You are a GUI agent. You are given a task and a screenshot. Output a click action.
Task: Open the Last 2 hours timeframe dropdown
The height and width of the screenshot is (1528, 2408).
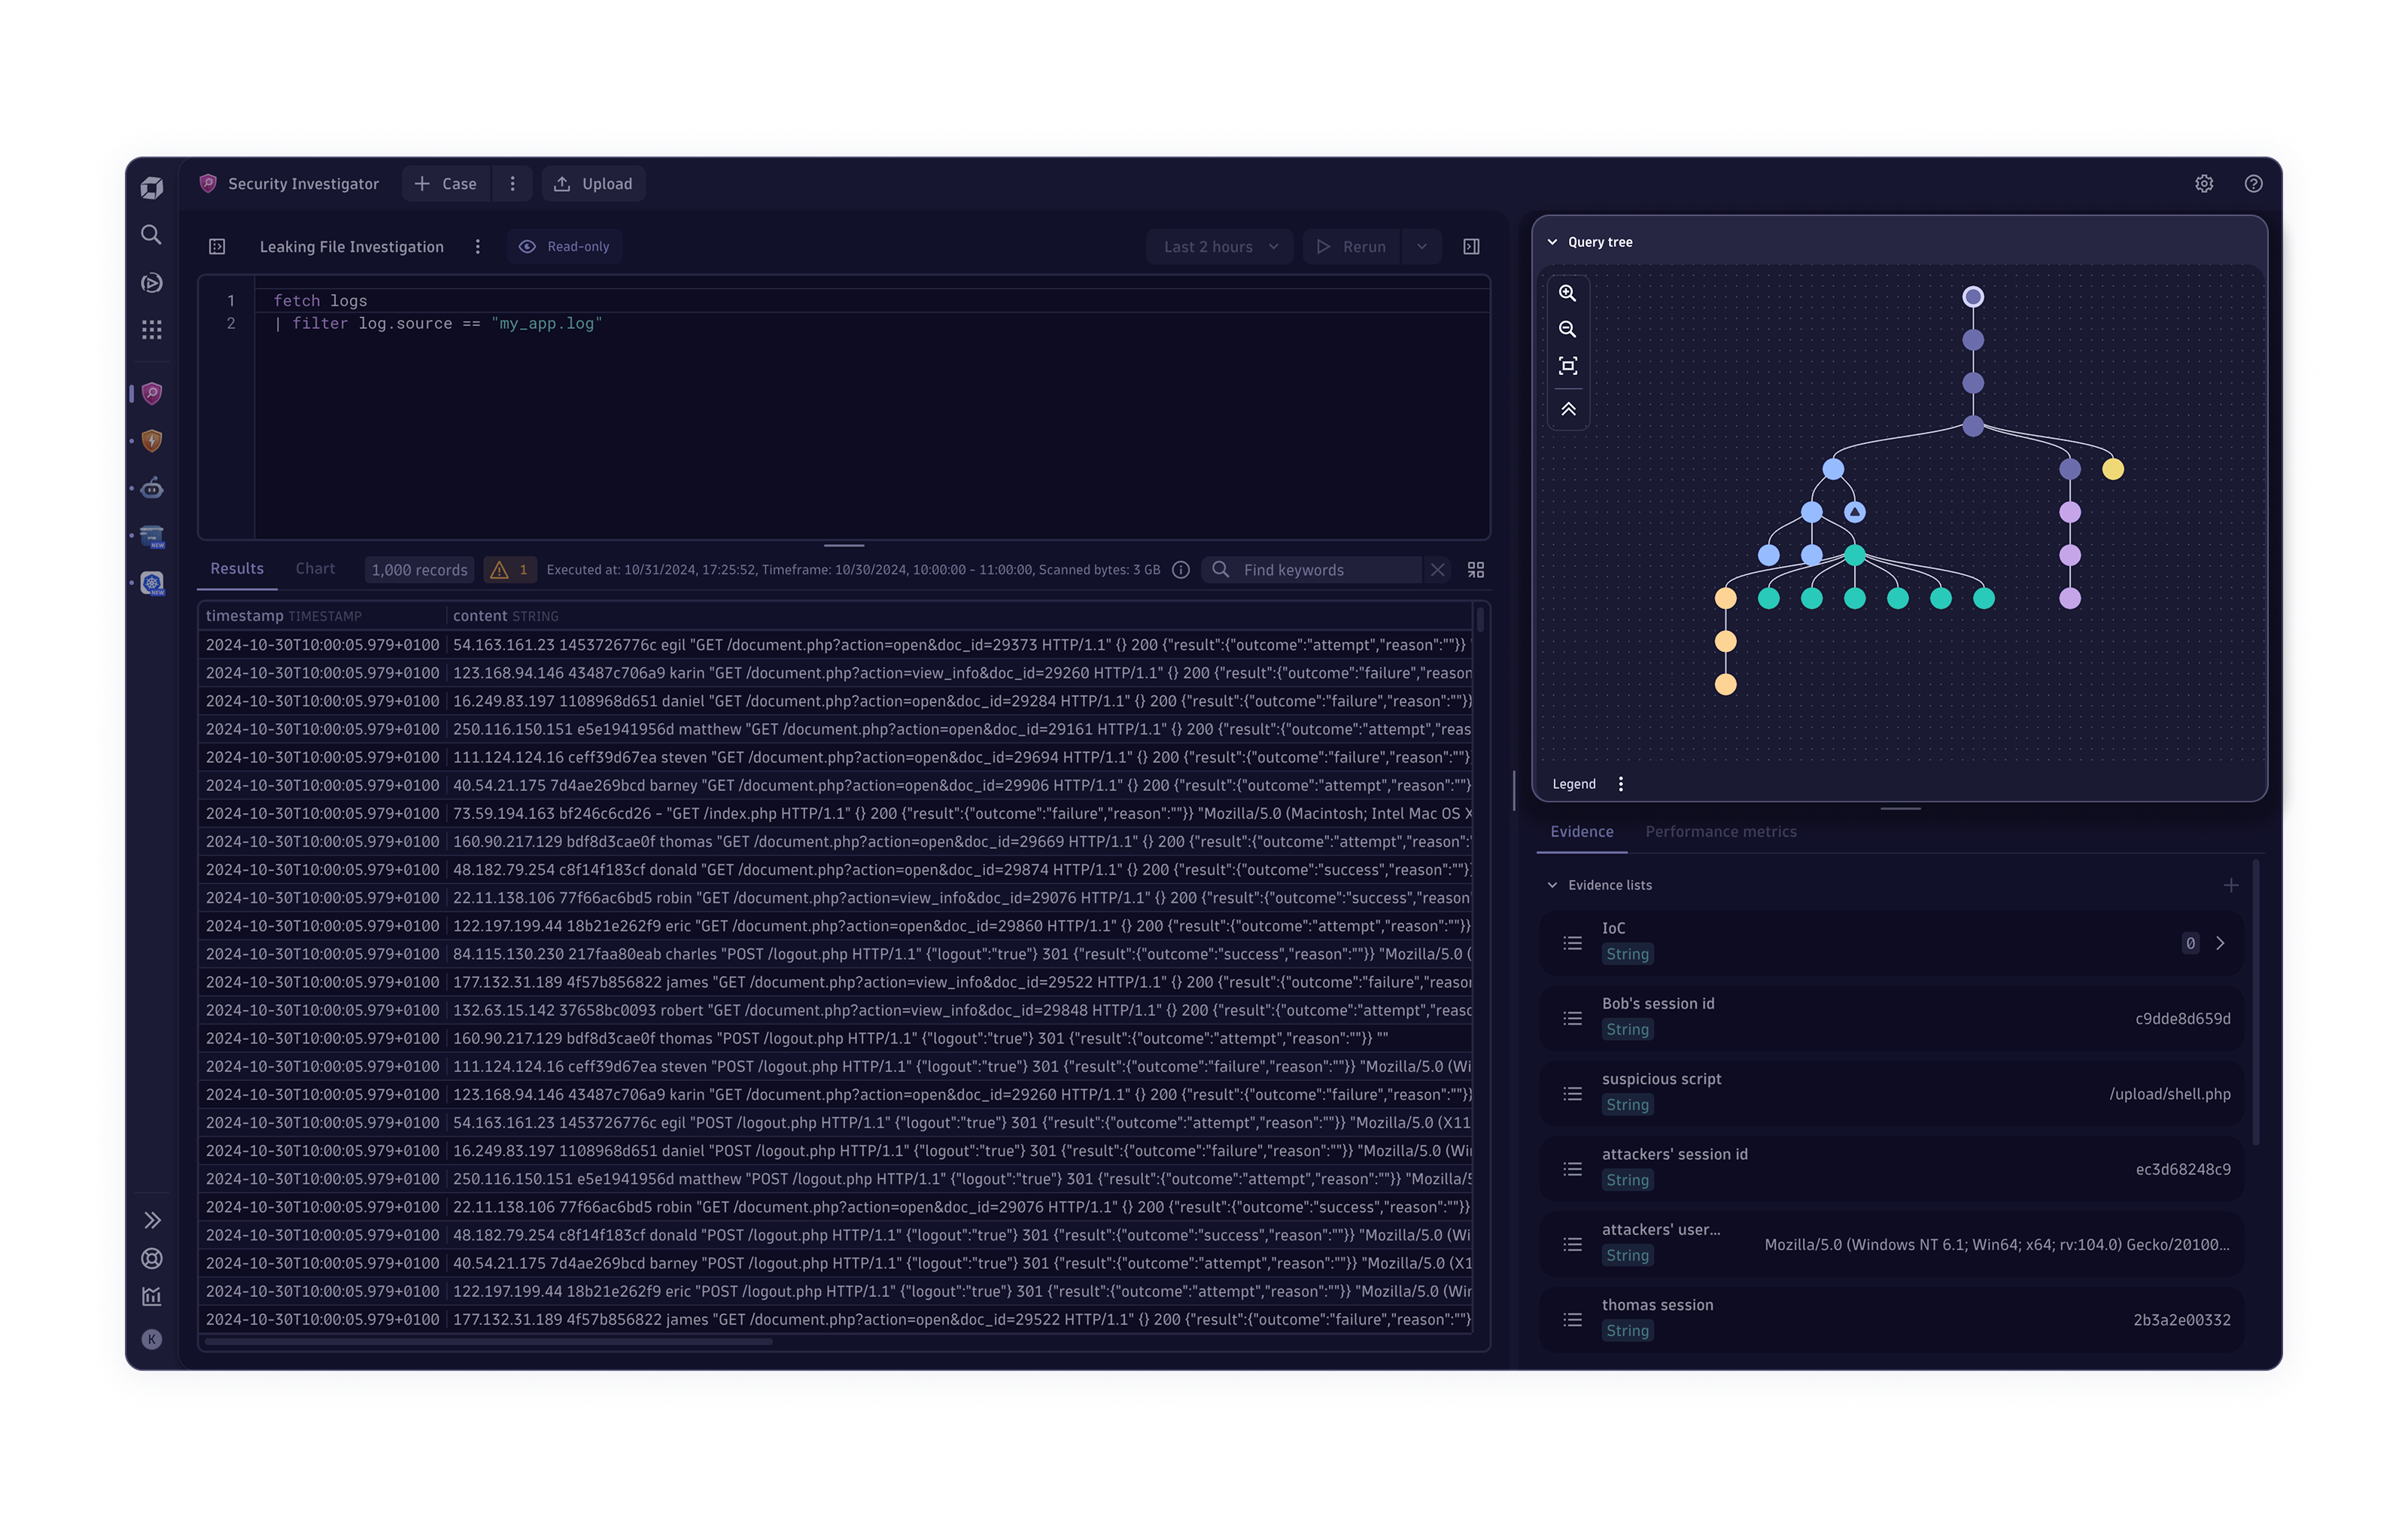coord(1220,247)
